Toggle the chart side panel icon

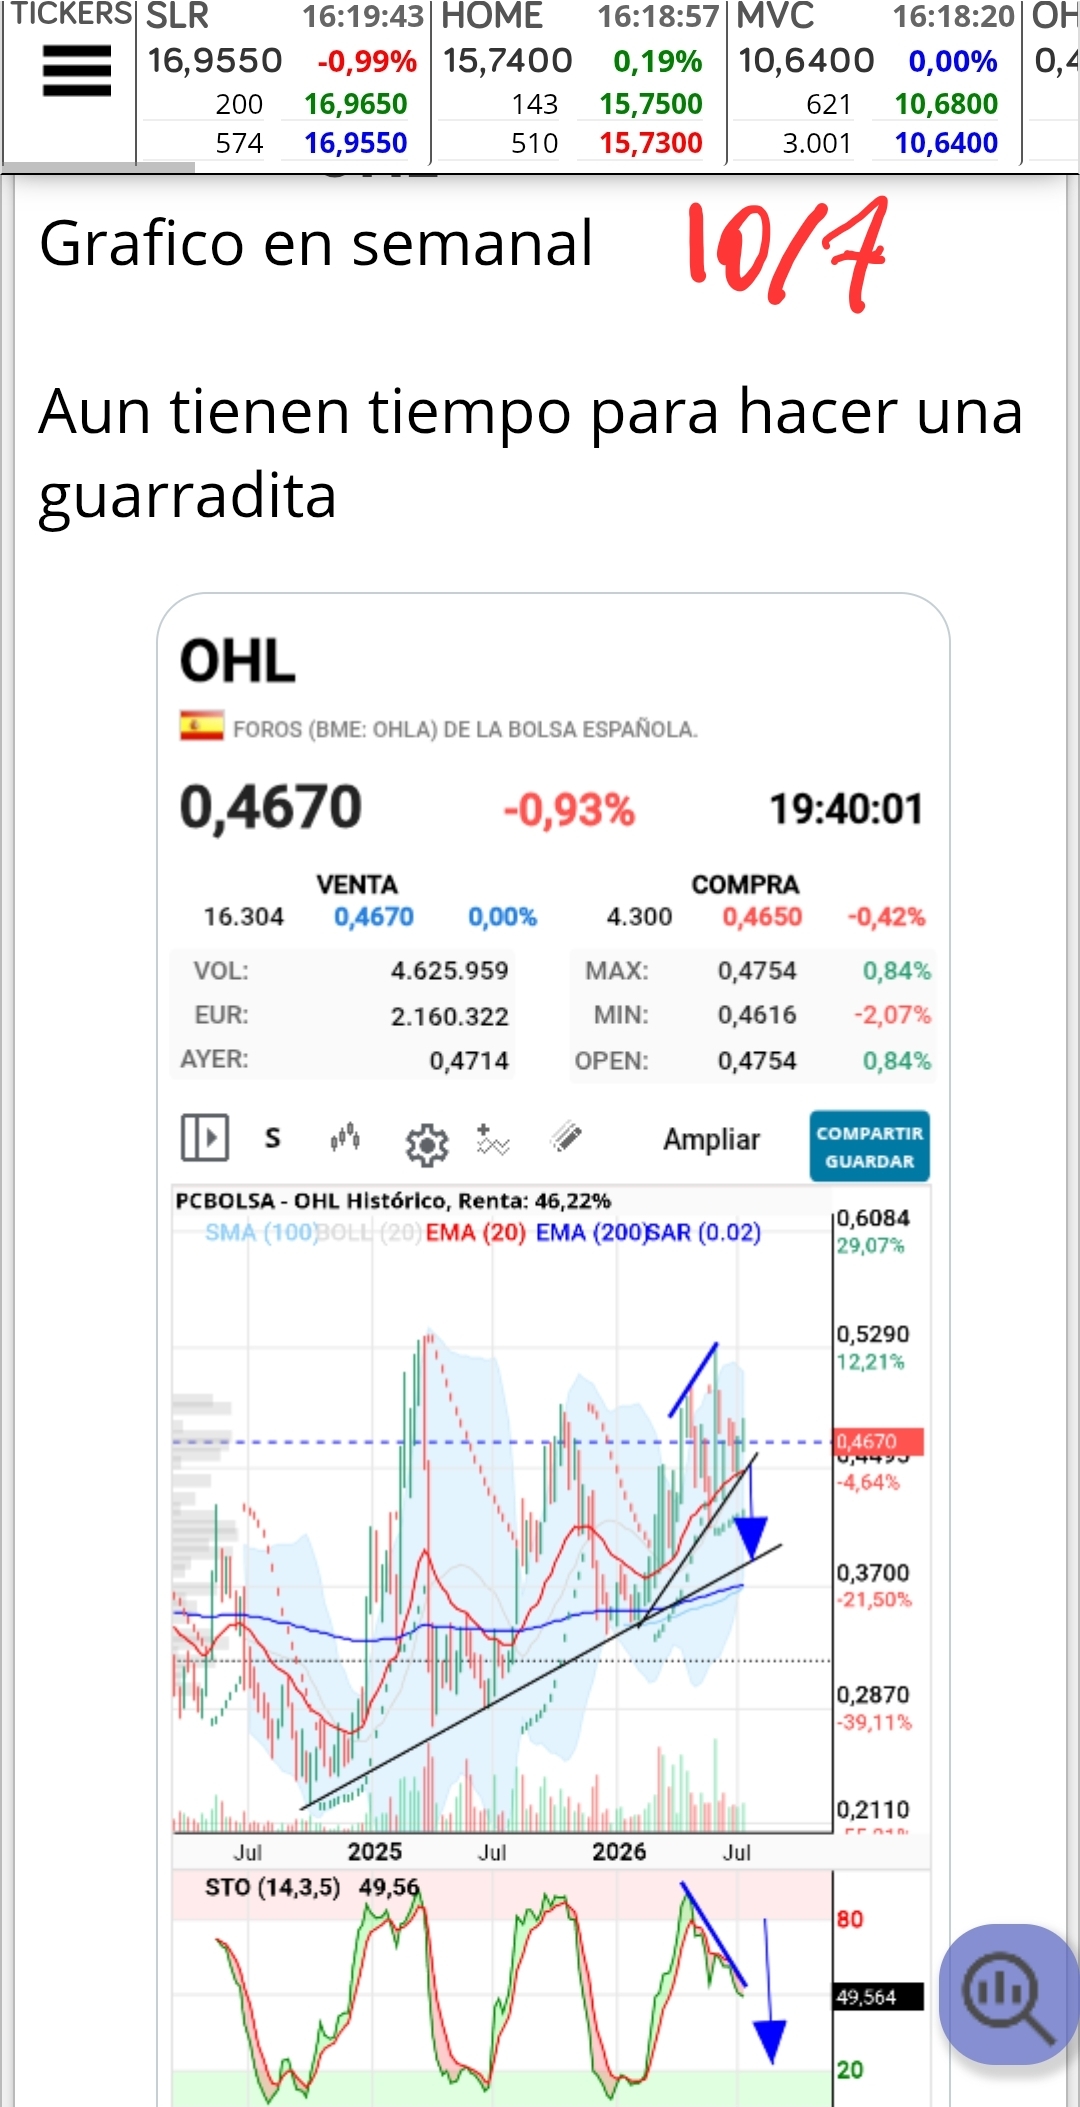[205, 1138]
